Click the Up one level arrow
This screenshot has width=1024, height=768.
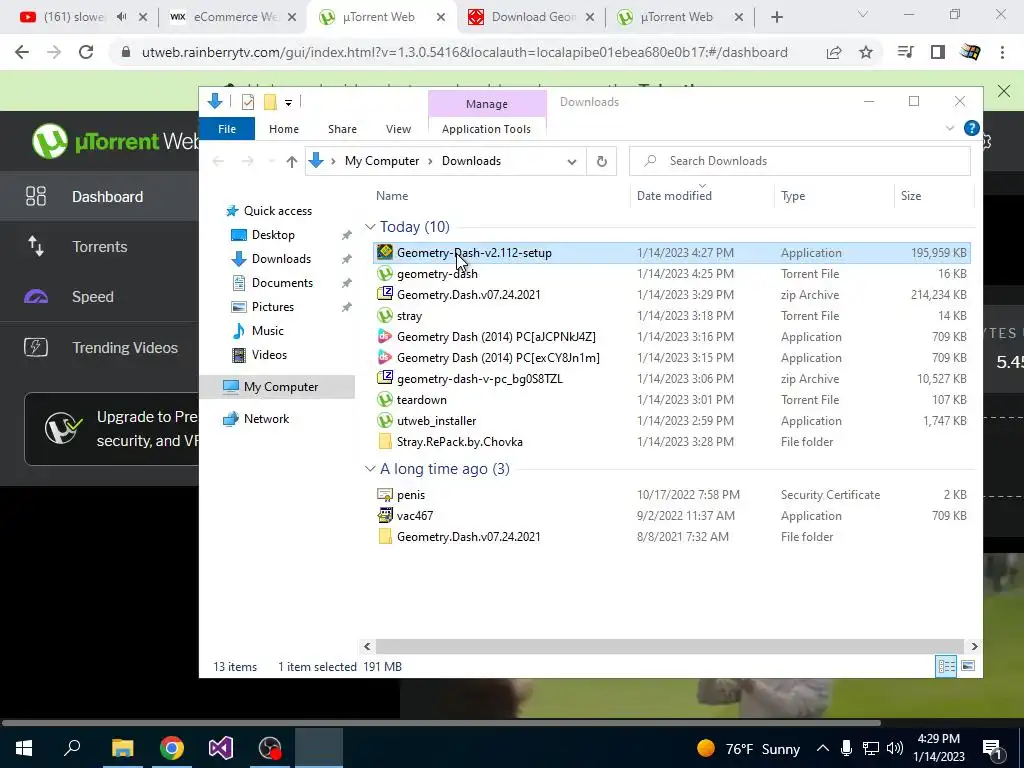tap(291, 161)
